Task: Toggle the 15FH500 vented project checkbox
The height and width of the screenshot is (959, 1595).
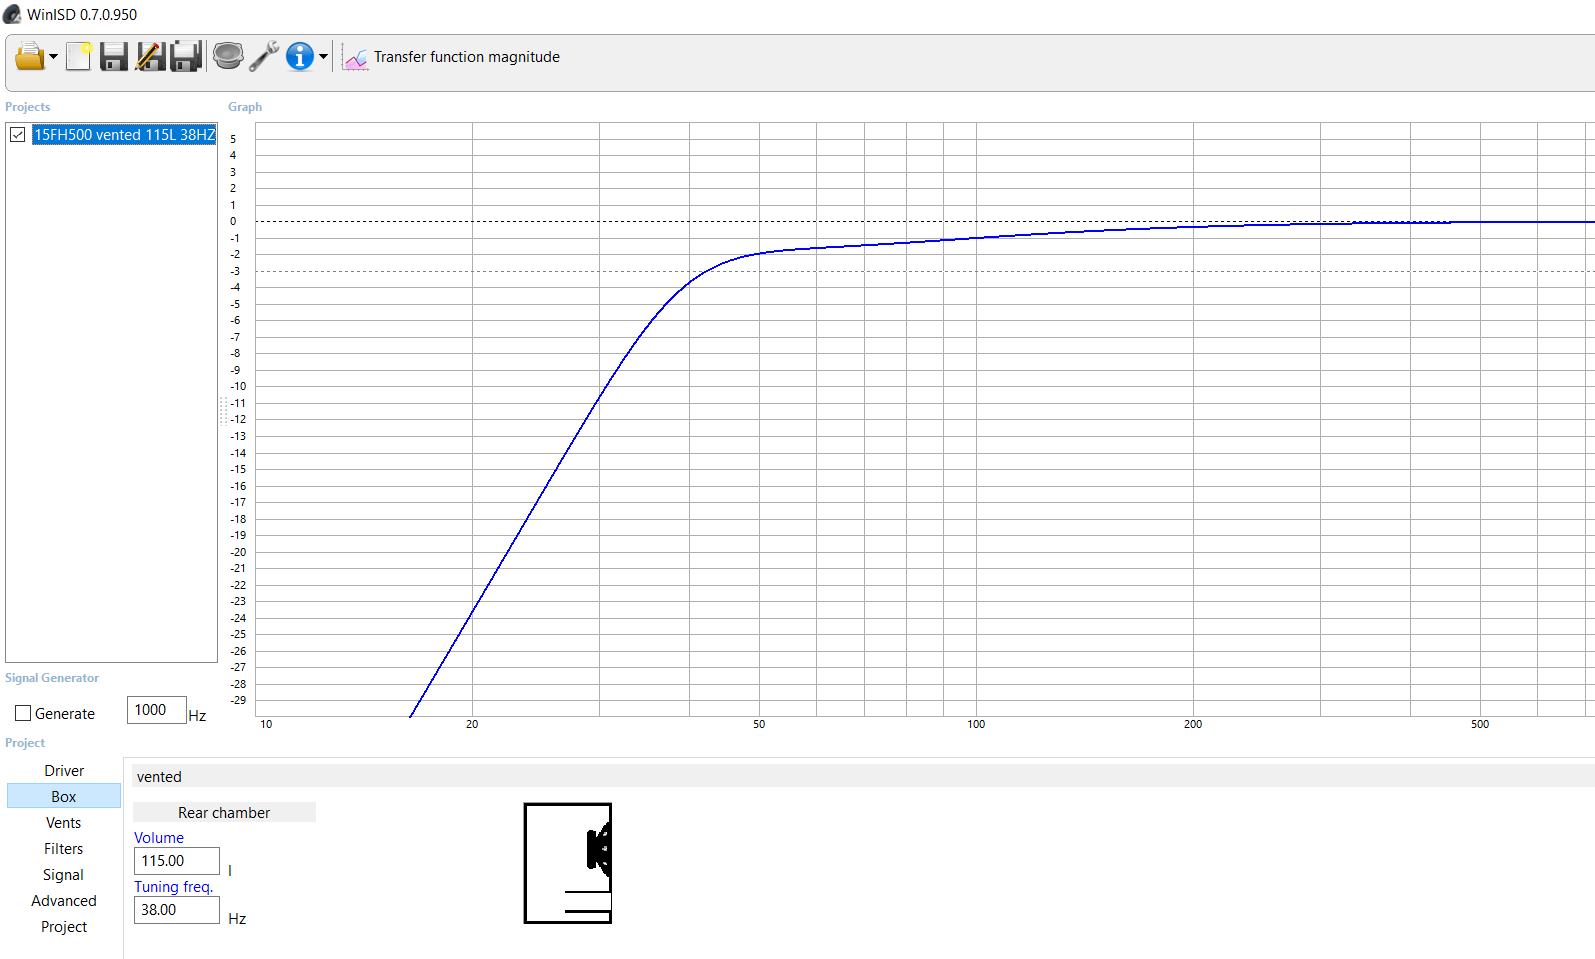Action: (x=18, y=134)
